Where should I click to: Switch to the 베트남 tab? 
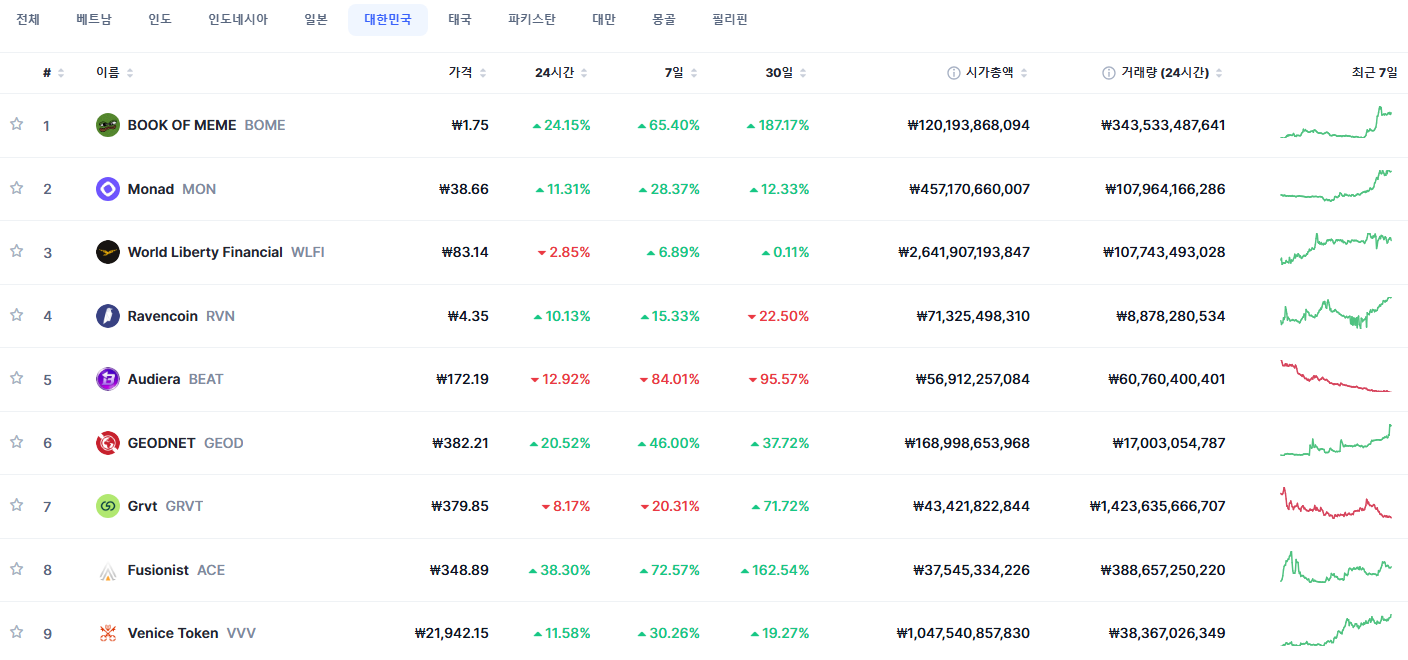coord(94,20)
